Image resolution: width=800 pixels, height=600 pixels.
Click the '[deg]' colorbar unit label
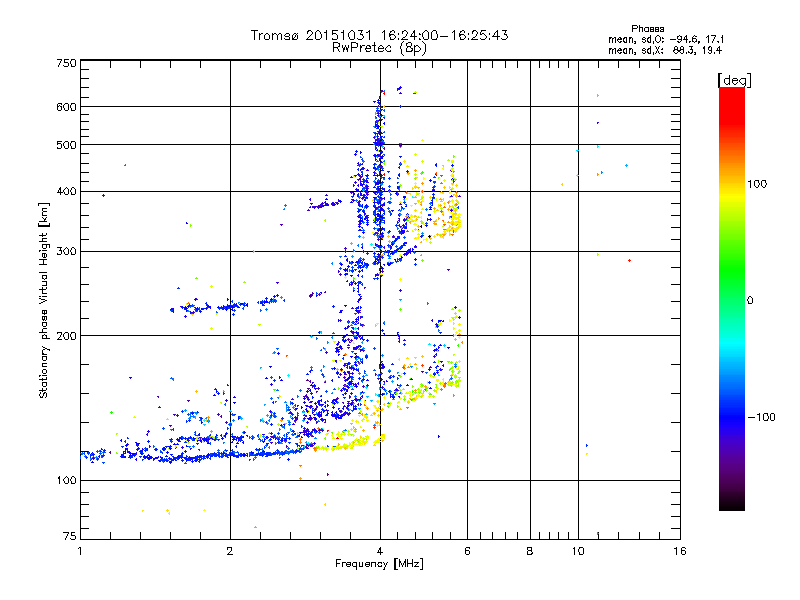pos(734,80)
